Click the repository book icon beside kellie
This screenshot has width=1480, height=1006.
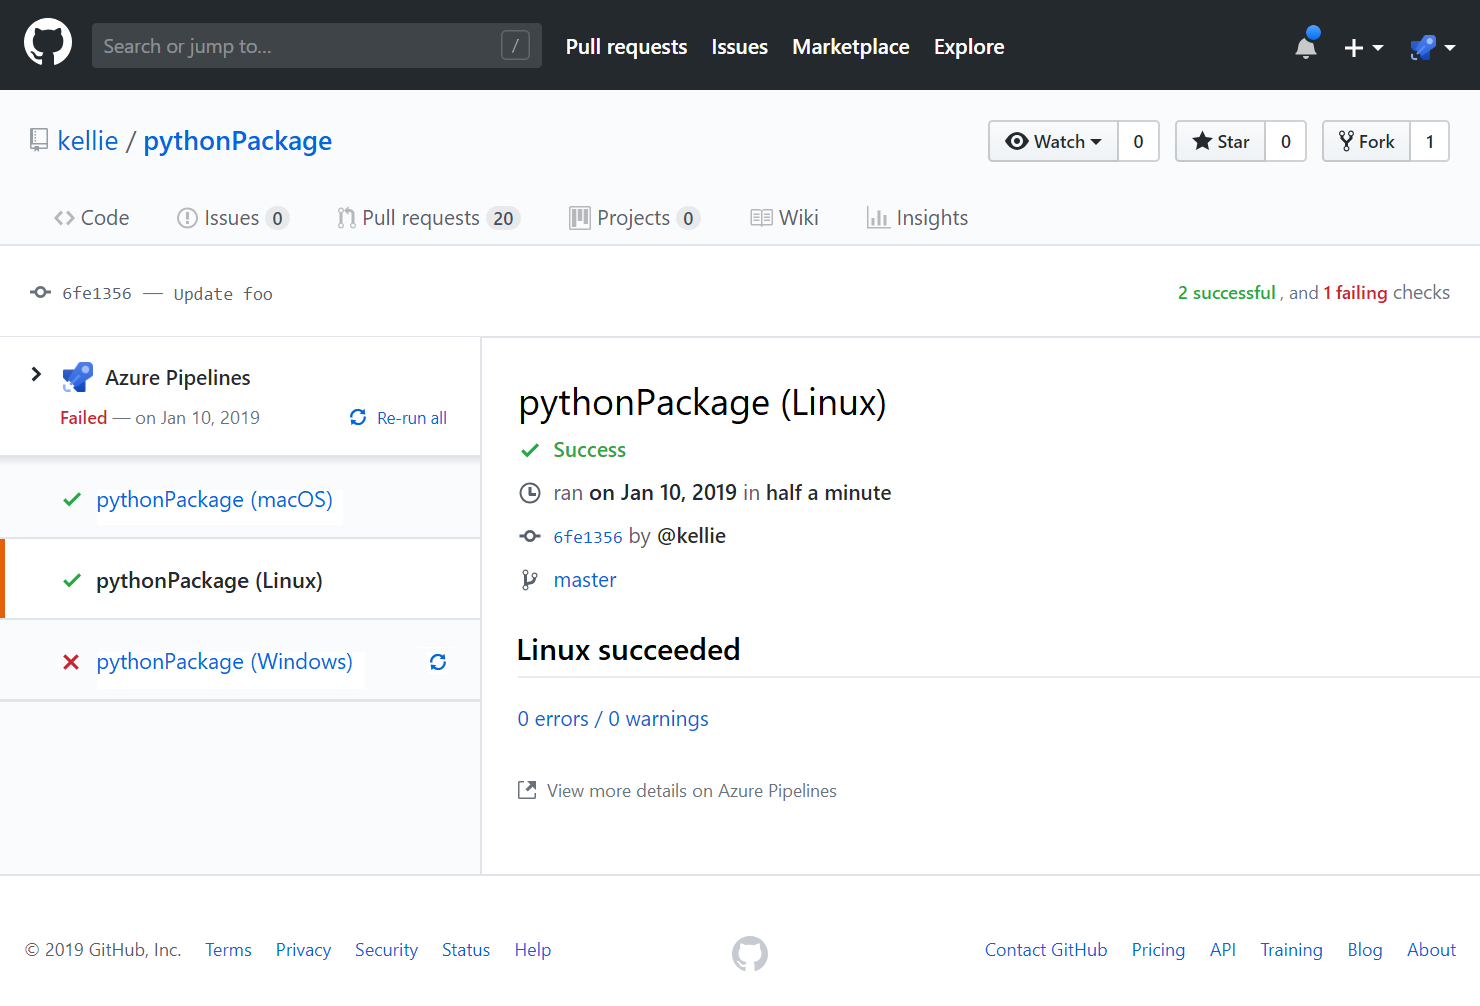(x=39, y=141)
